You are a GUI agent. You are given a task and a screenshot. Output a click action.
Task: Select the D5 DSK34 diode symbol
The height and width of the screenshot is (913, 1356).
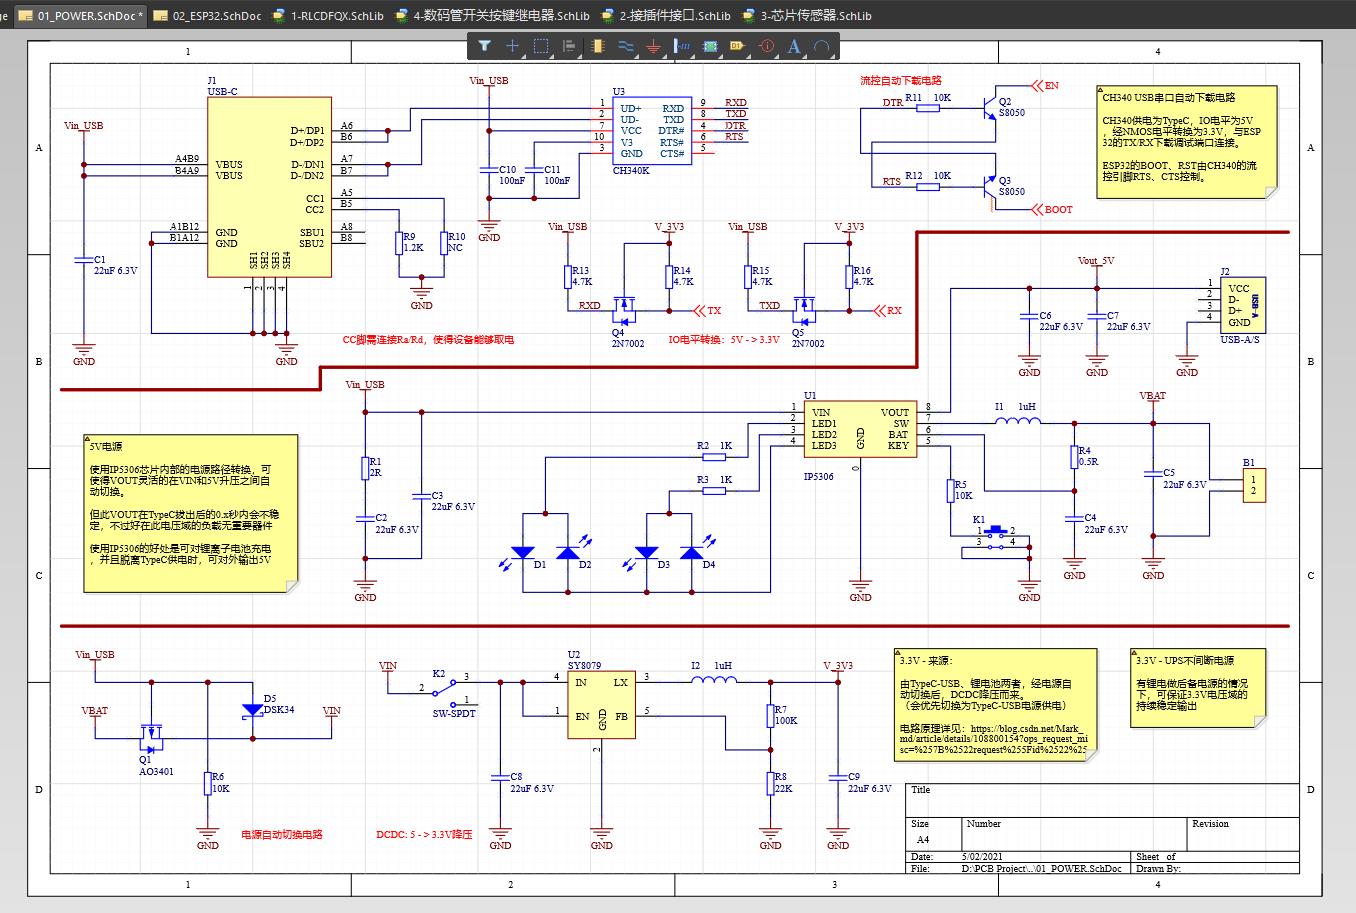(x=251, y=711)
